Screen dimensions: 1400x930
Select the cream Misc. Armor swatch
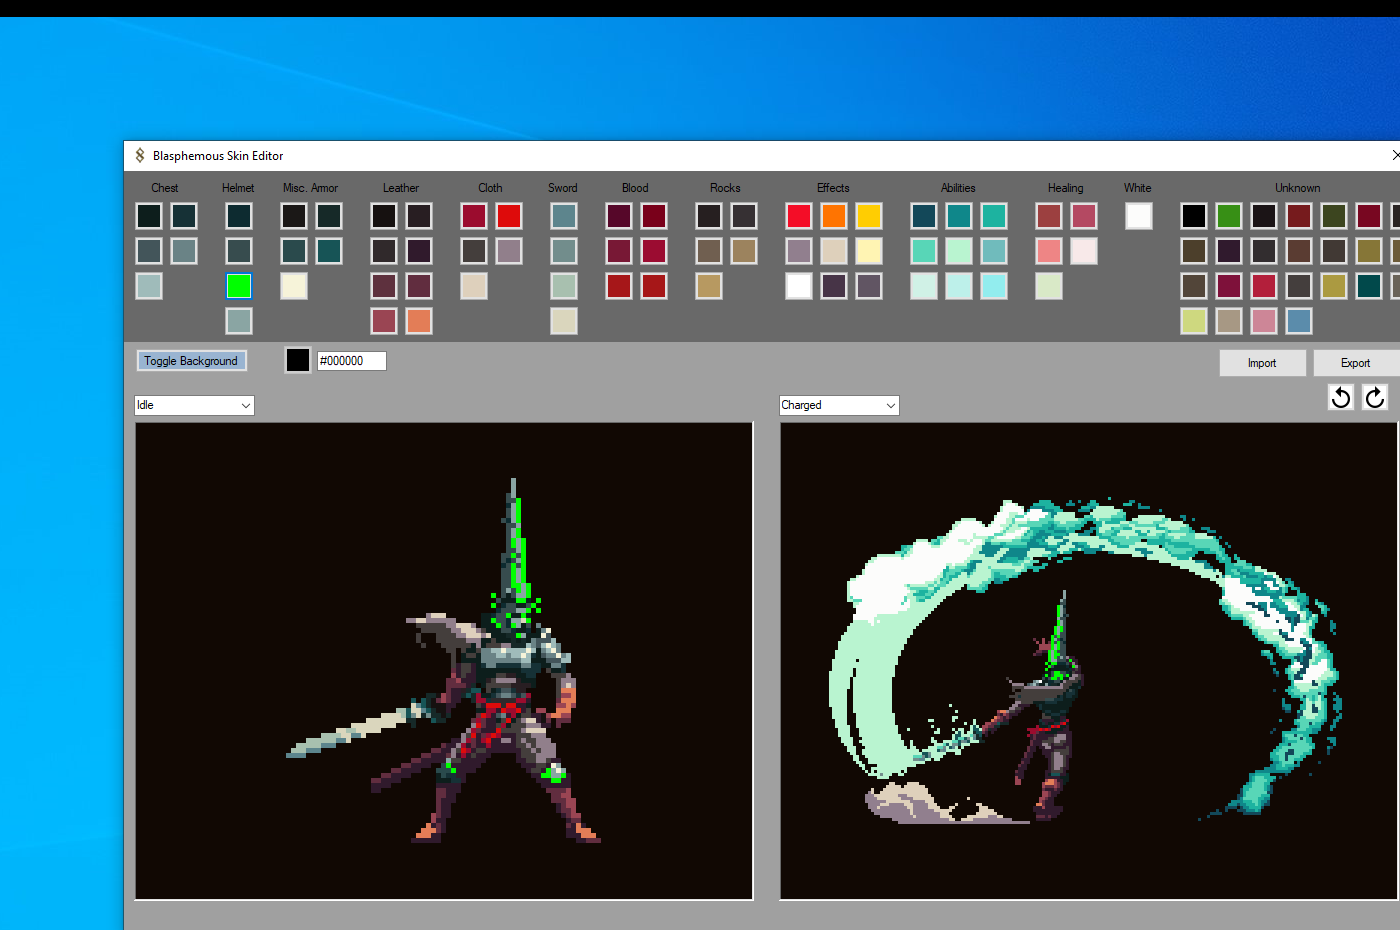click(293, 286)
